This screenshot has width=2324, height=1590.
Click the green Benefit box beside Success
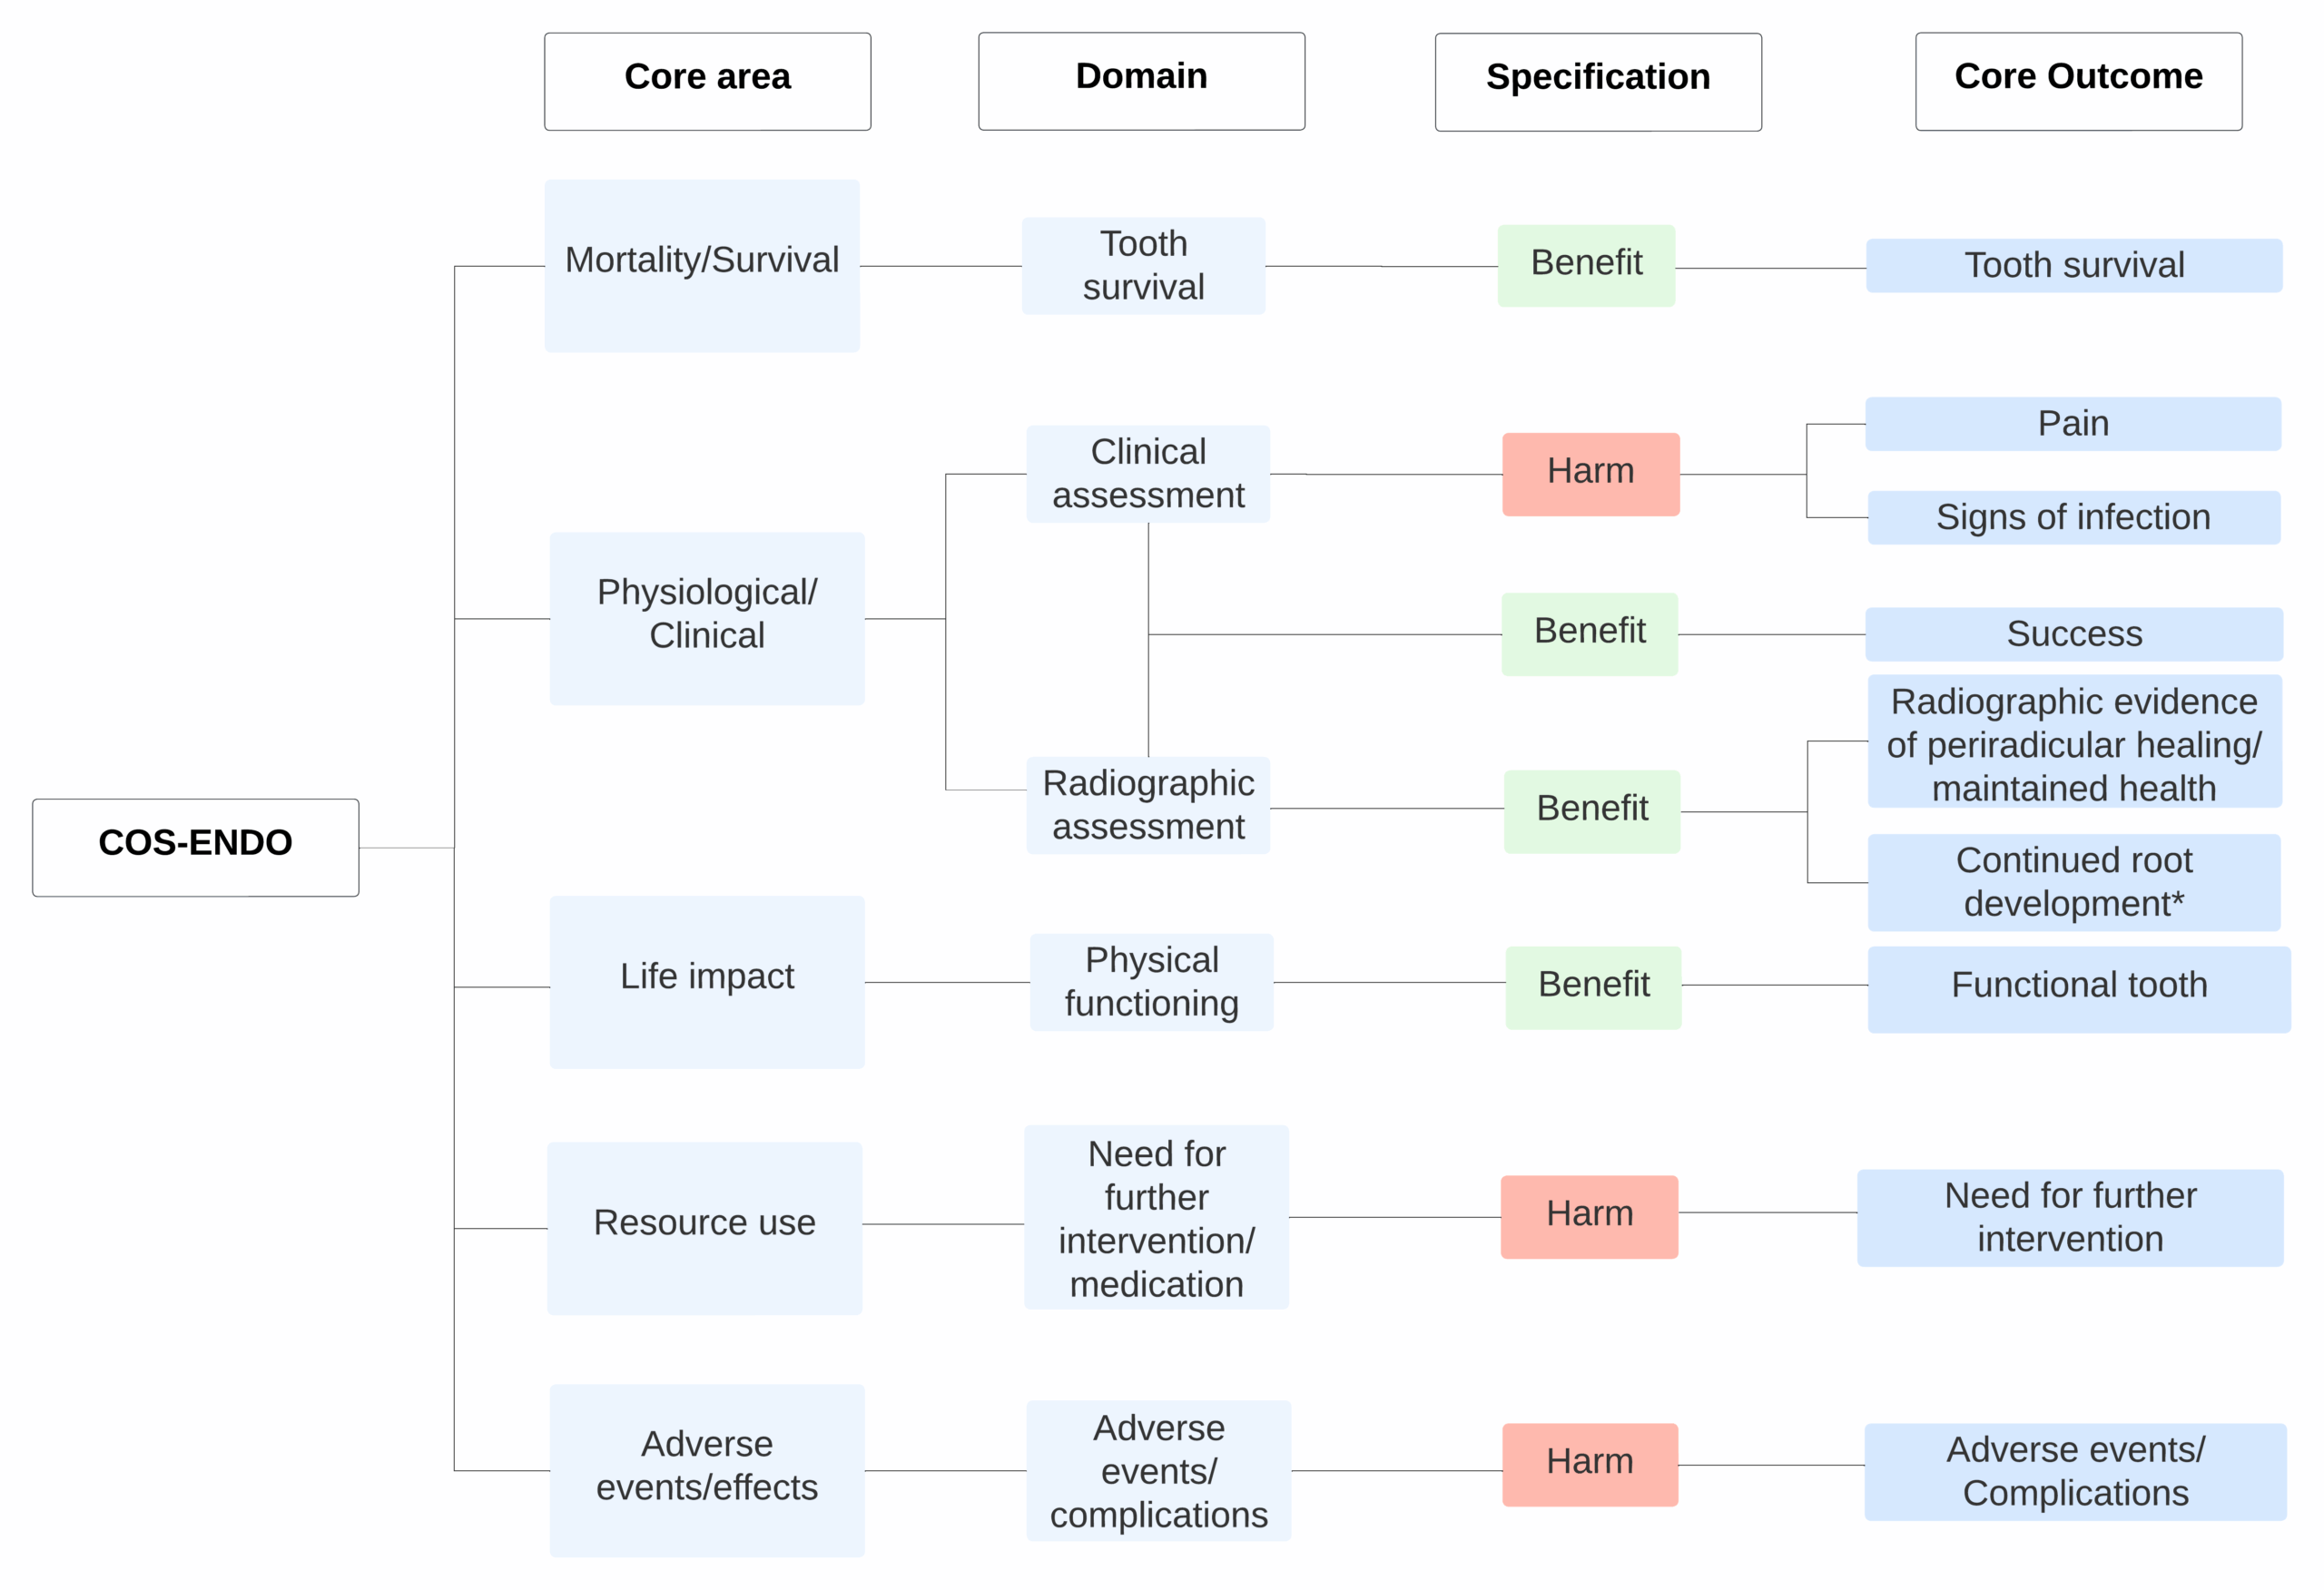[x=1589, y=634]
